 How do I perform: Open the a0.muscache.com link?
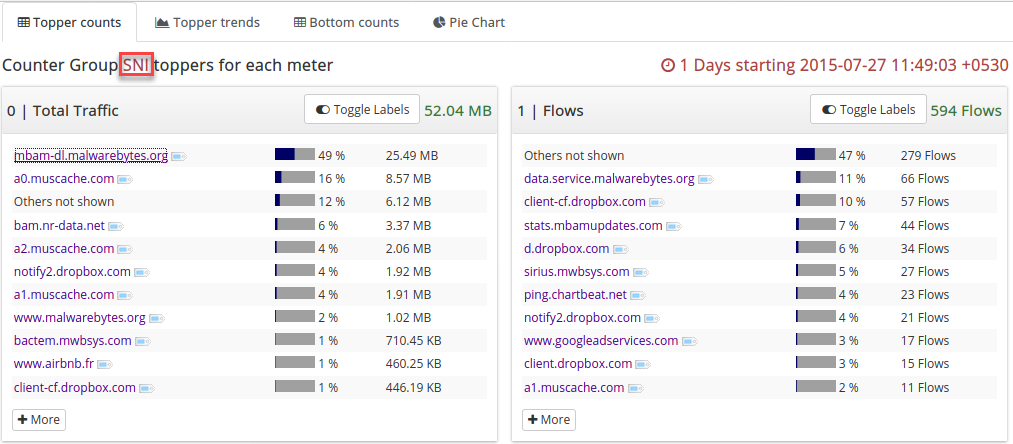(64, 178)
